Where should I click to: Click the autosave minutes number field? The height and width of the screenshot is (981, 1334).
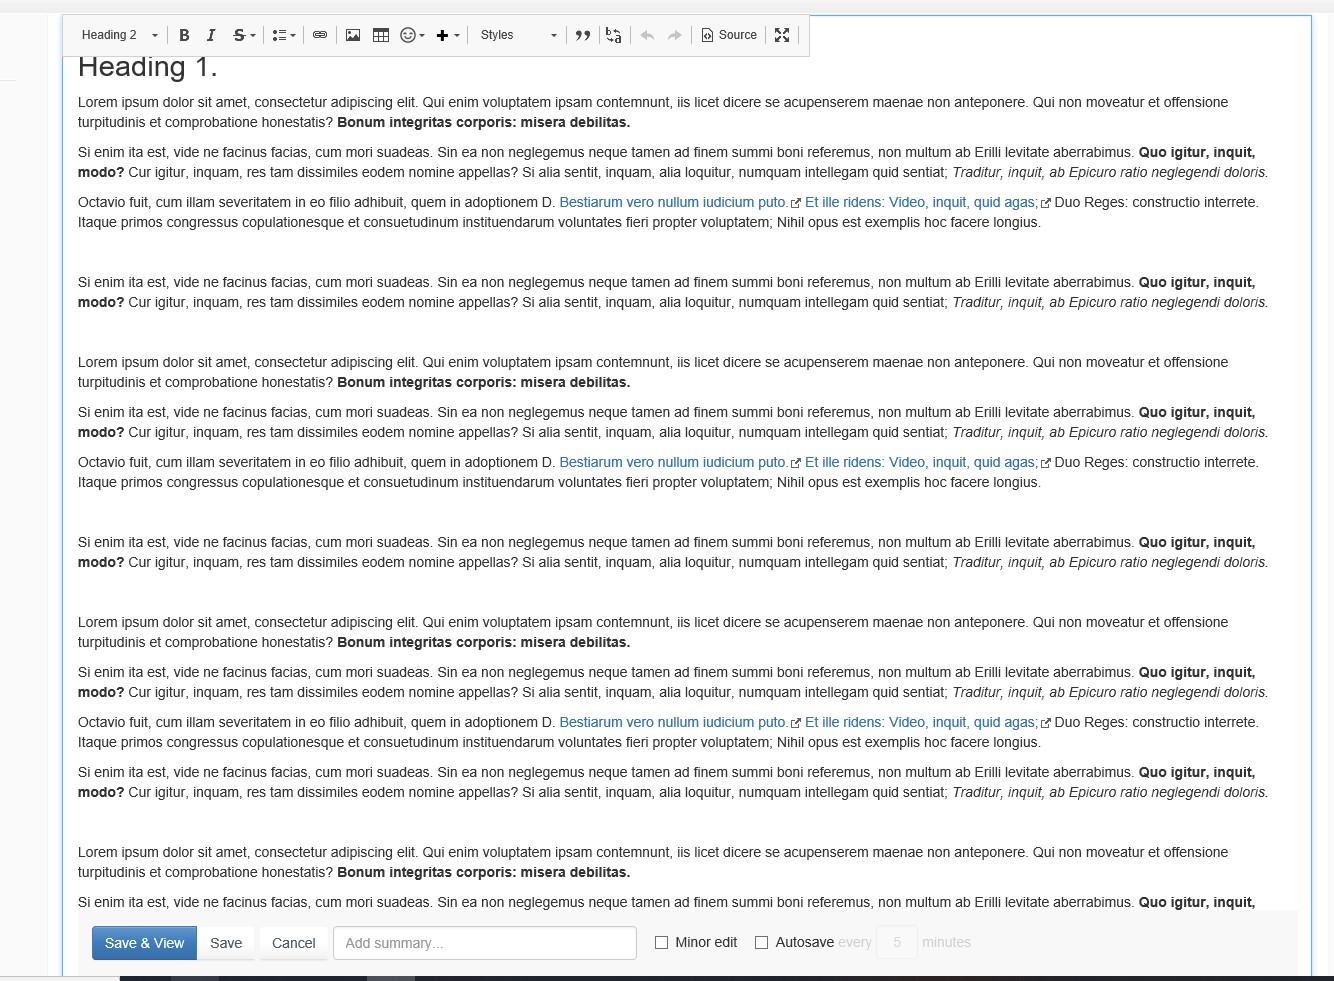897,942
